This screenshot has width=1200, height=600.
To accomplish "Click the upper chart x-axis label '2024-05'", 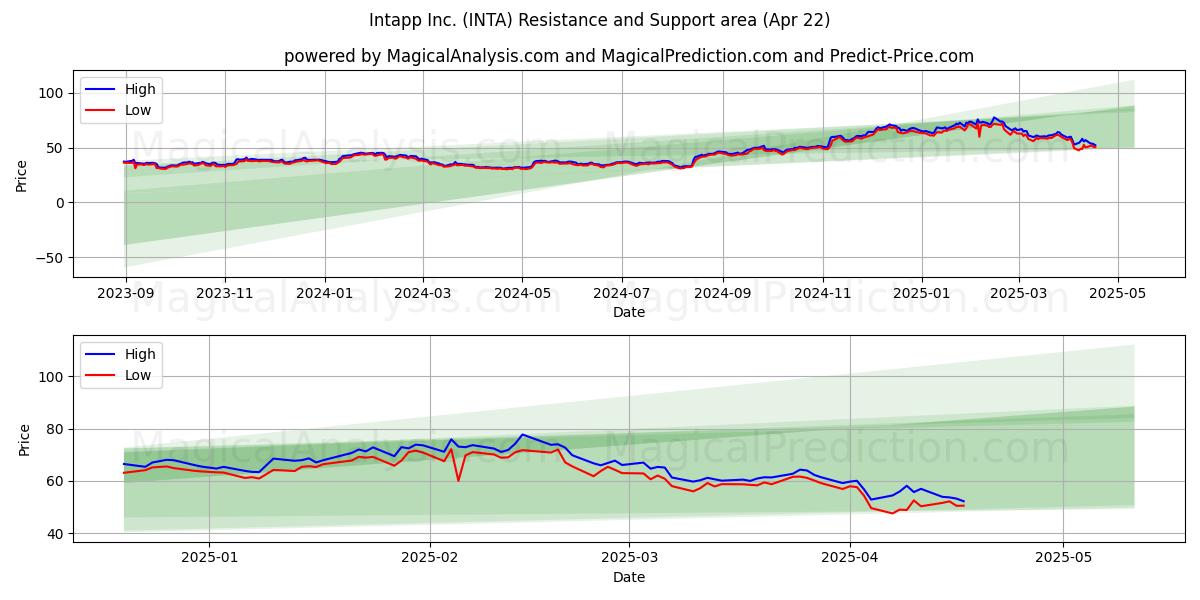I will [x=521, y=294].
